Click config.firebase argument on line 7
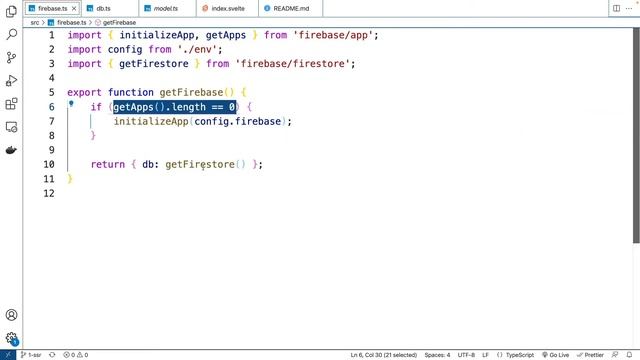Image resolution: width=640 pixels, height=360 pixels. [x=238, y=121]
